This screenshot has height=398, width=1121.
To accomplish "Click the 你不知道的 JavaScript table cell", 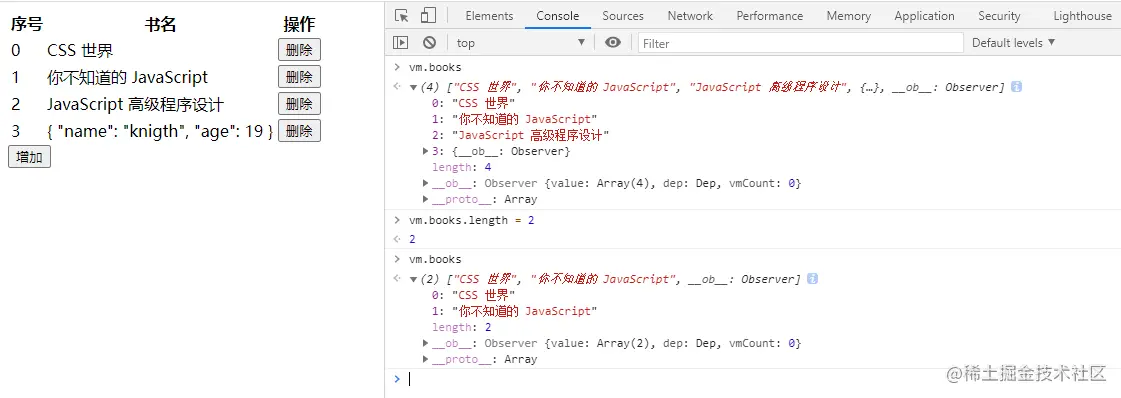I will [x=127, y=76].
